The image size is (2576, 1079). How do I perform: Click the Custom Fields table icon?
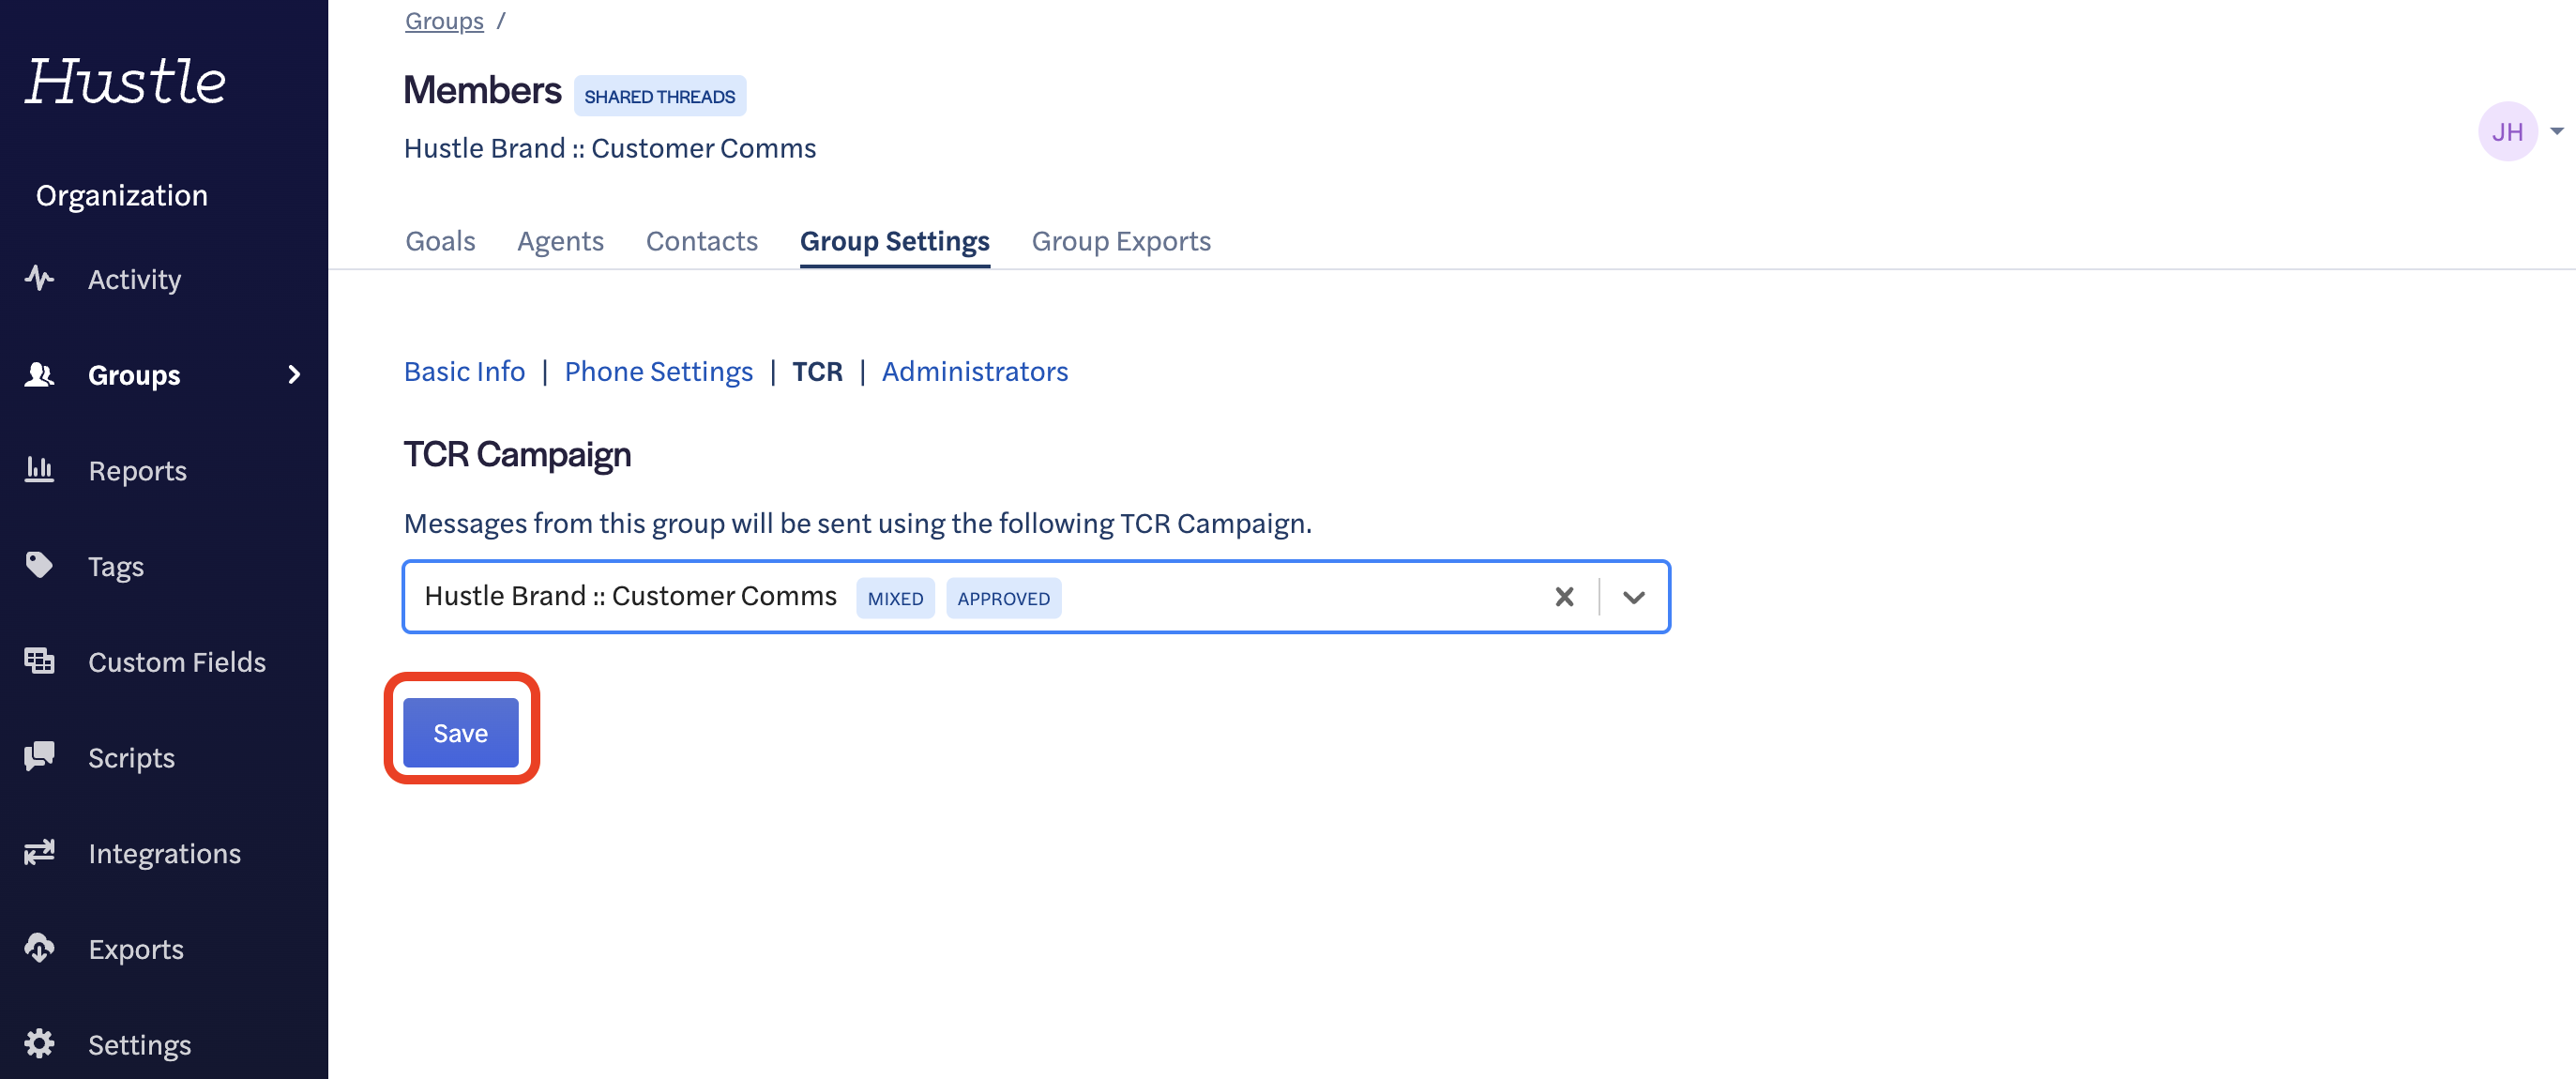tap(39, 661)
